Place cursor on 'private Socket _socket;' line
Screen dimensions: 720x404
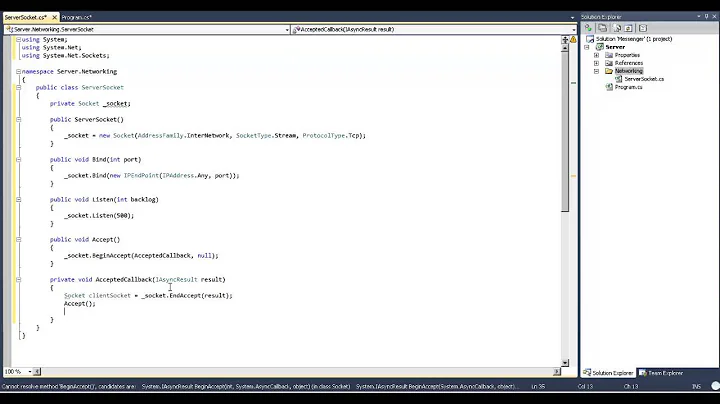[90, 104]
